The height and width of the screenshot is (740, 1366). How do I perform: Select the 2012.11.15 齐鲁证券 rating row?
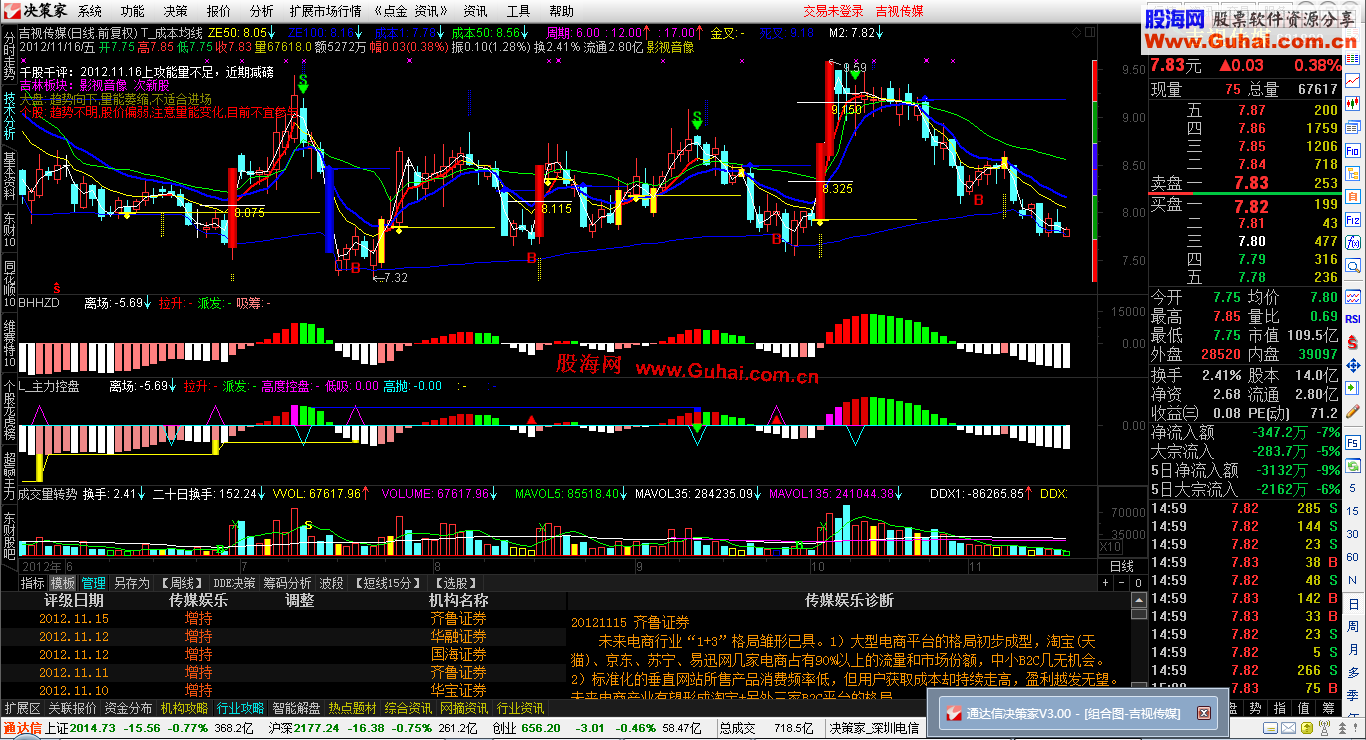click(x=283, y=618)
